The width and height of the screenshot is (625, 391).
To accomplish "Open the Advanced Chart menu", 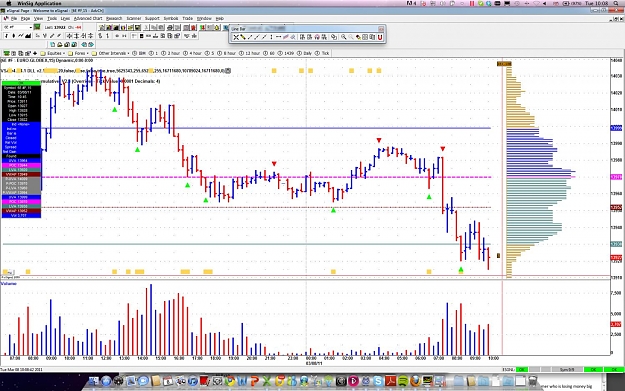I will coord(88,19).
